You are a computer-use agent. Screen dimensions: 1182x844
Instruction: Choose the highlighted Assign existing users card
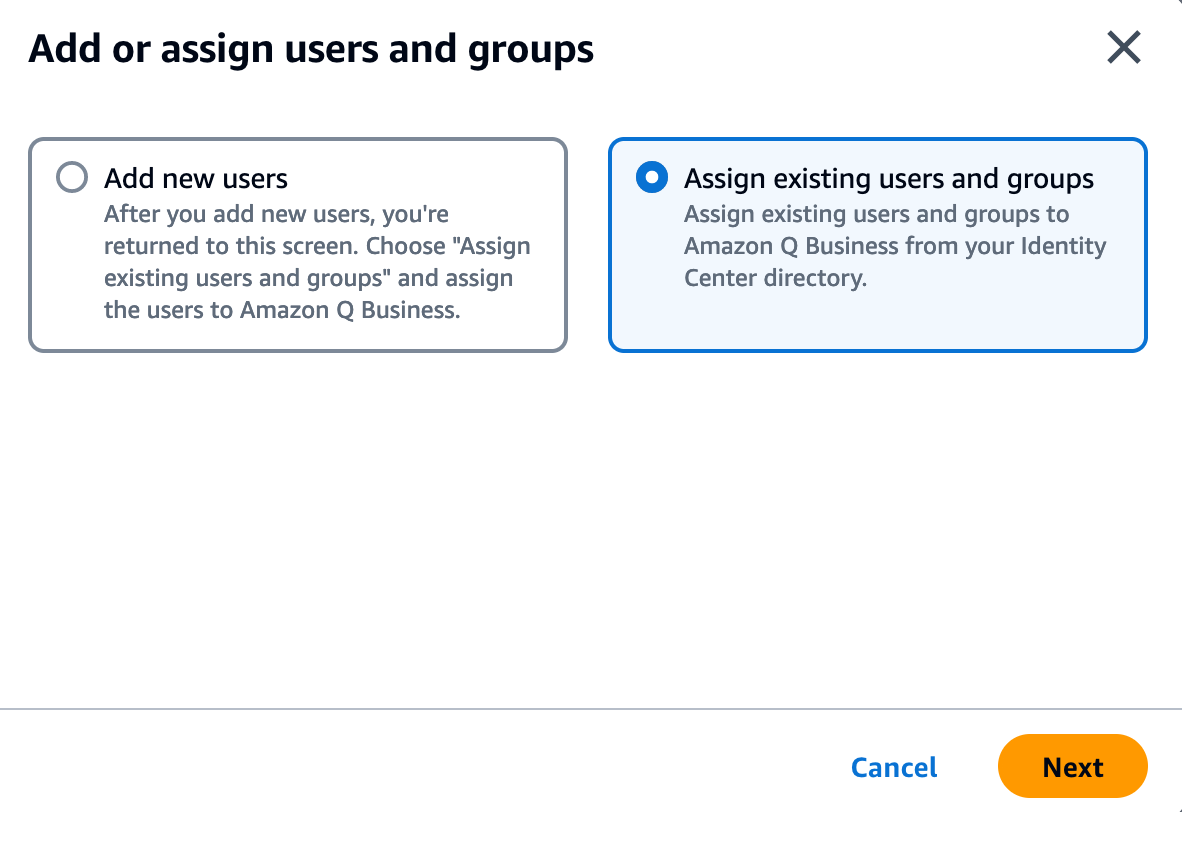click(877, 245)
